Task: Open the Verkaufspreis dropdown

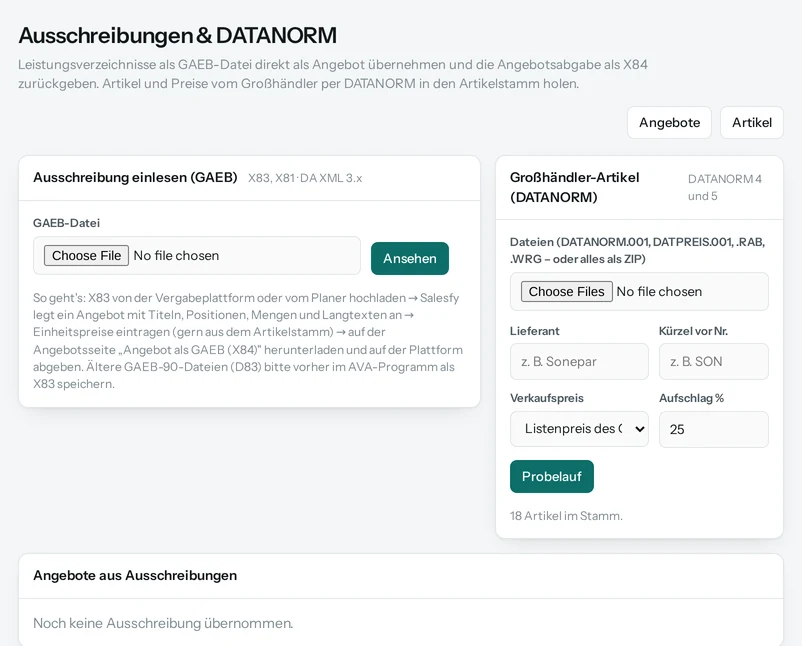Action: point(579,429)
